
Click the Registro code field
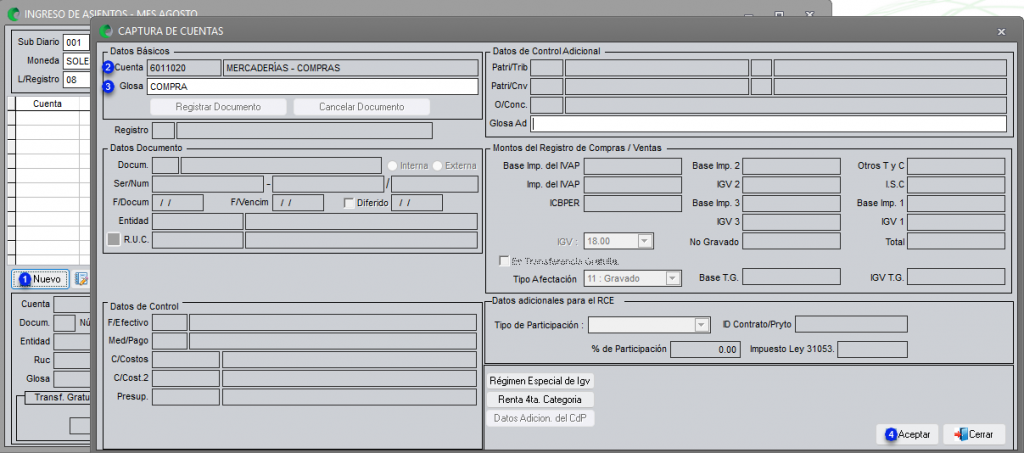[163, 131]
